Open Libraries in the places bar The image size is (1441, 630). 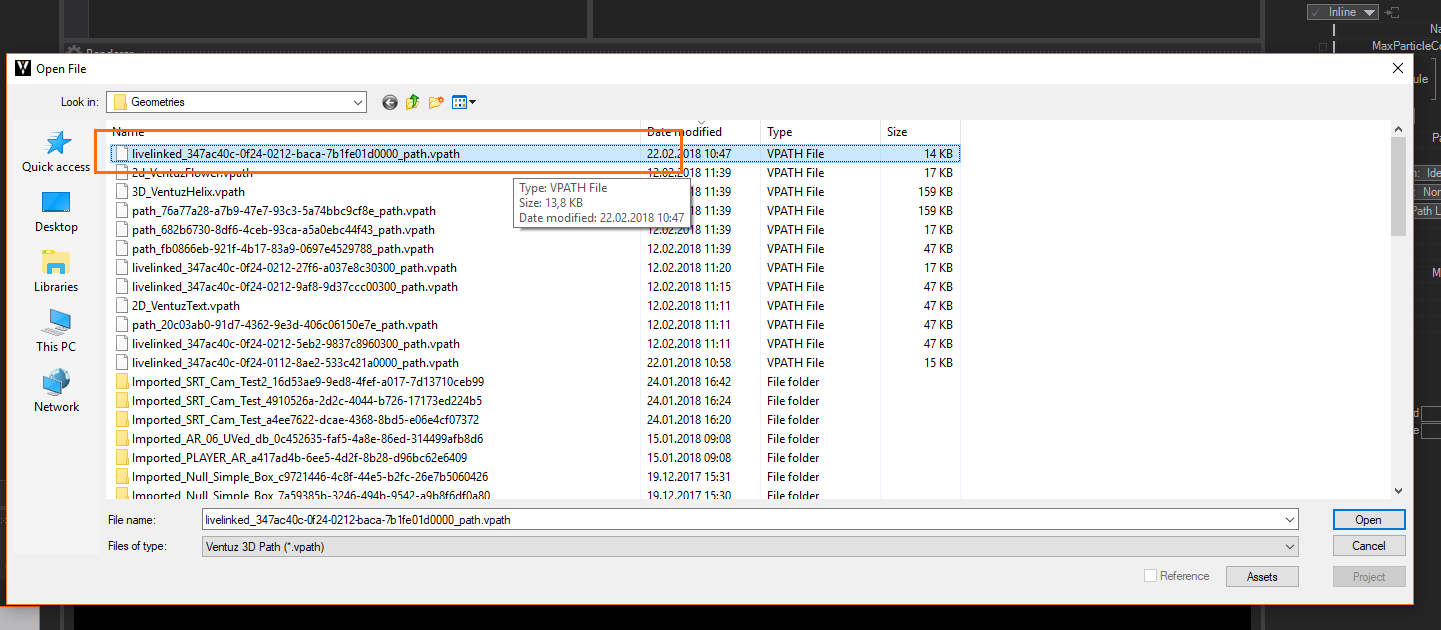(56, 272)
